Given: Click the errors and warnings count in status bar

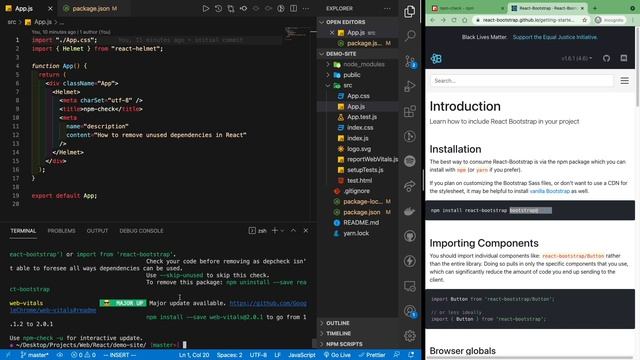Looking at the screenshot, I should point(83,355).
